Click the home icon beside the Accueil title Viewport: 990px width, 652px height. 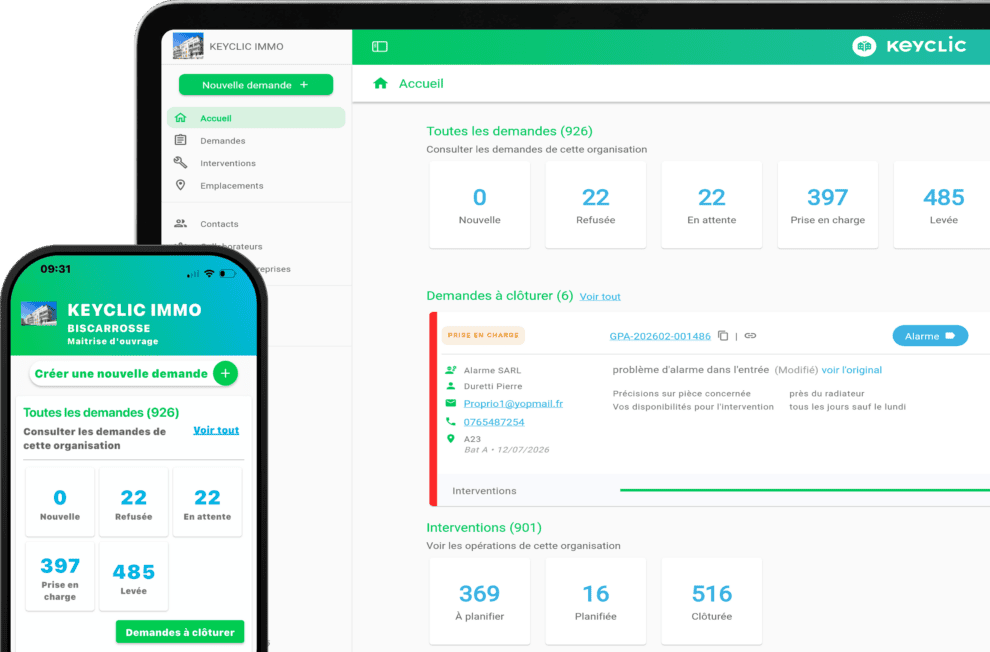click(380, 83)
